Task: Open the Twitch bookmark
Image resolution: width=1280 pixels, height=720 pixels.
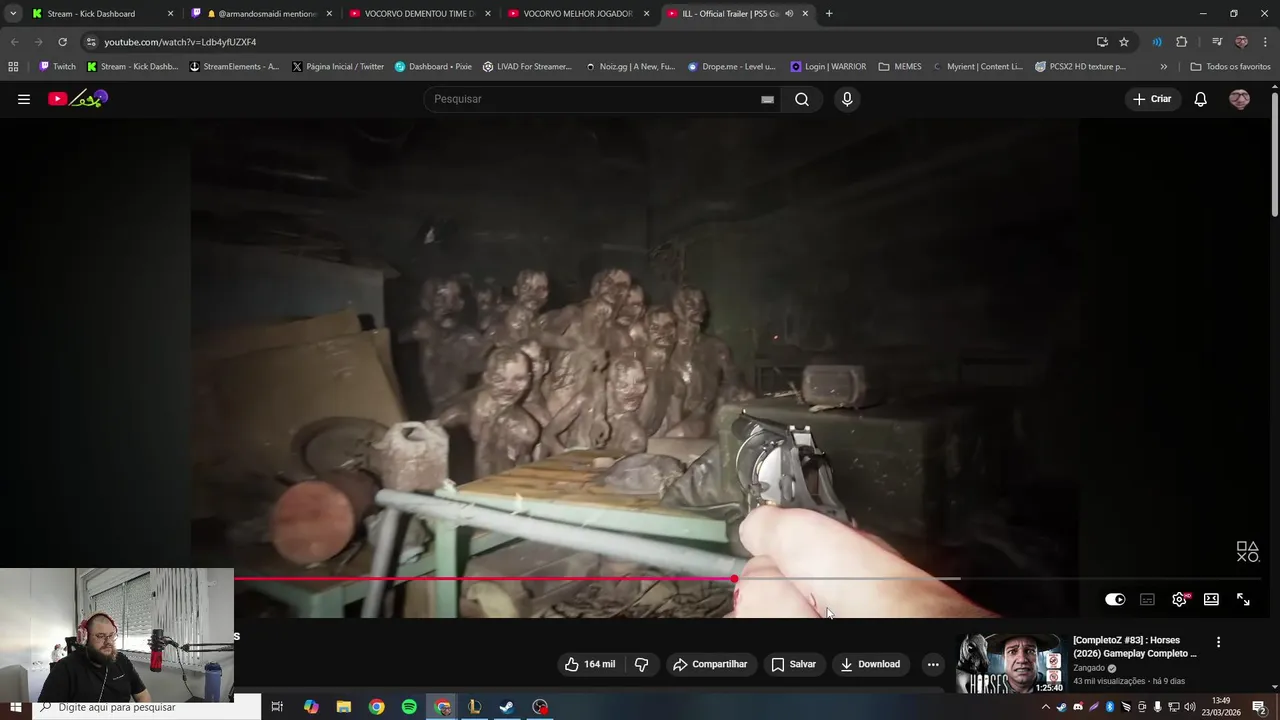Action: click(x=57, y=67)
